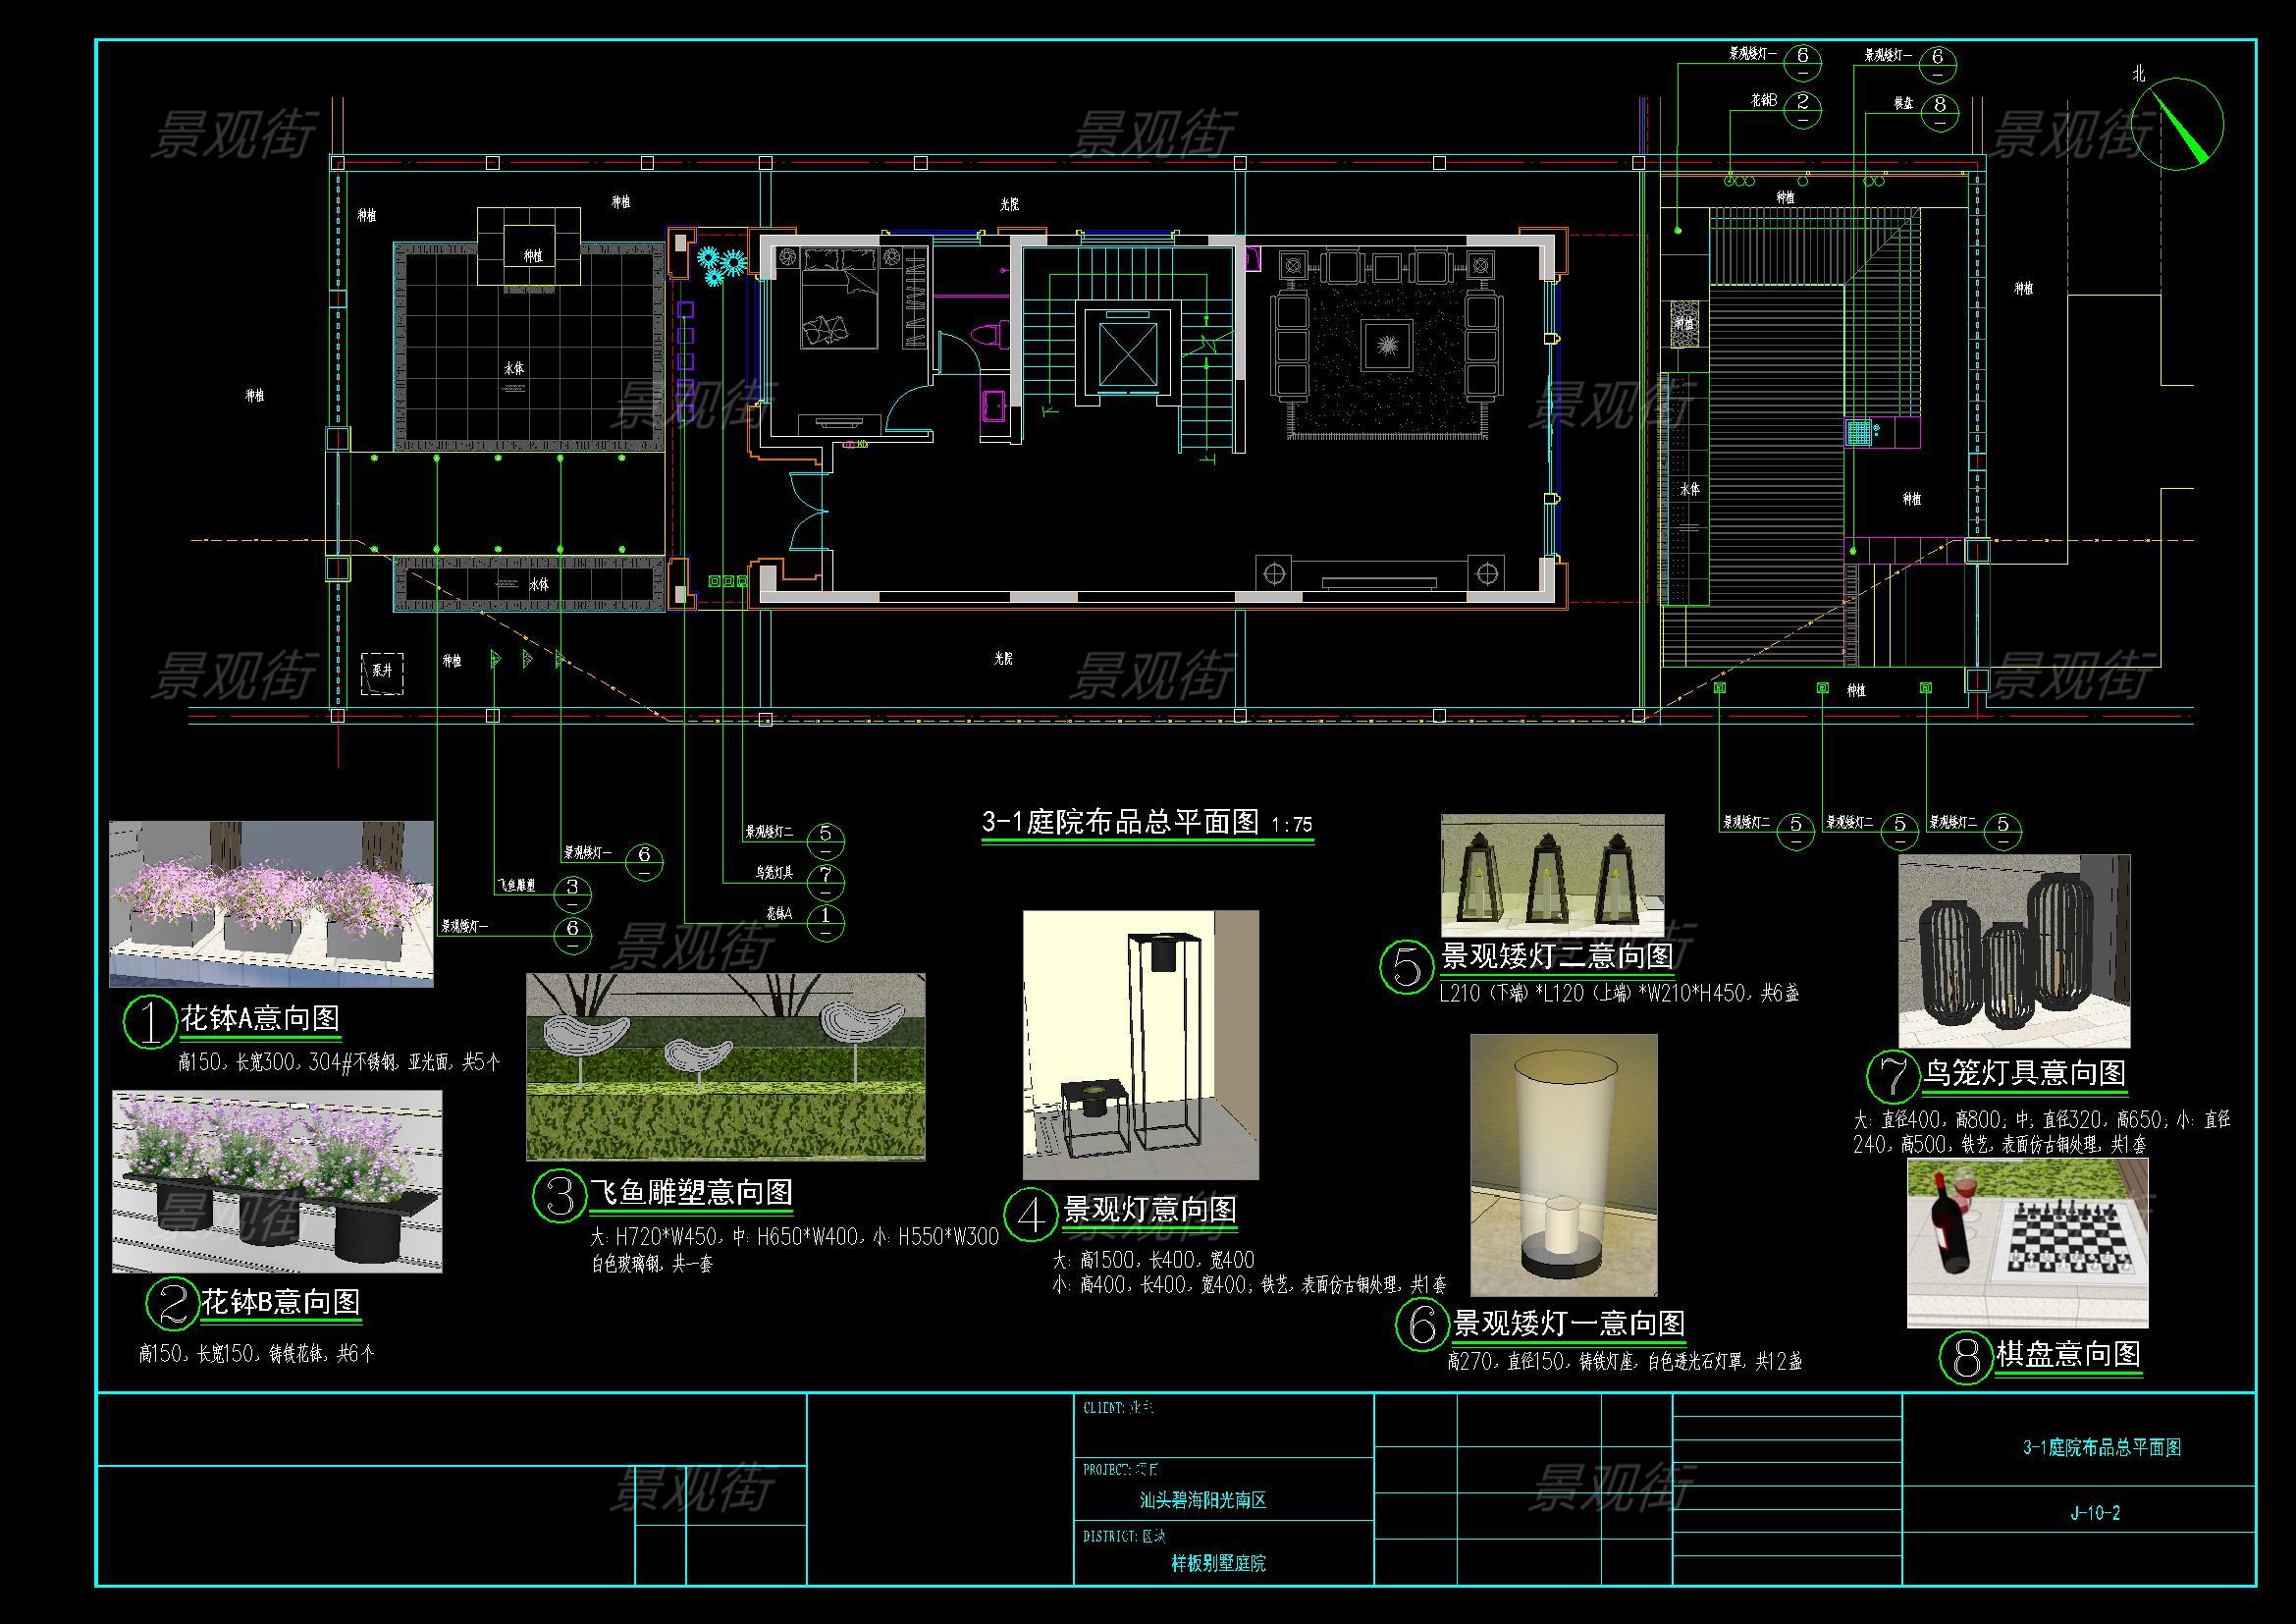Viewport: 2296px width, 1624px height.
Task: Select the glowing cylinder low lamp image
Action: coord(1563,1165)
